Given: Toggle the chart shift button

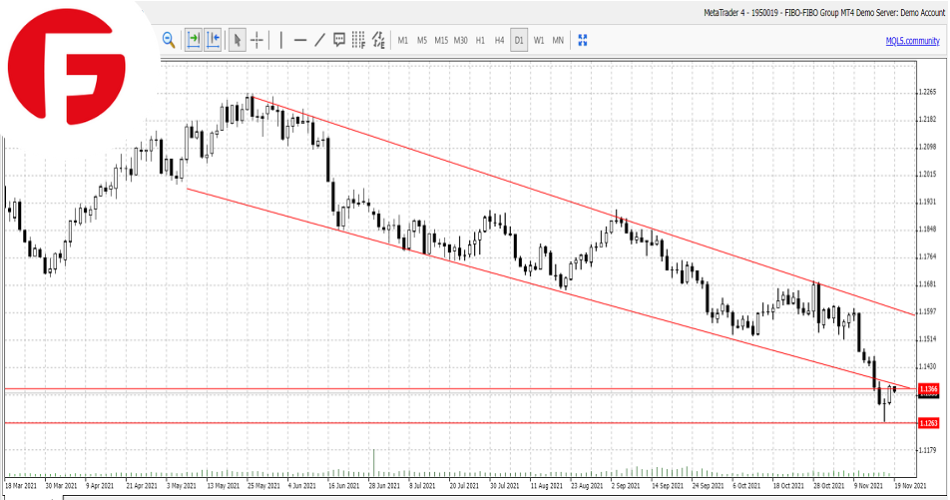Looking at the screenshot, I should 213,40.
